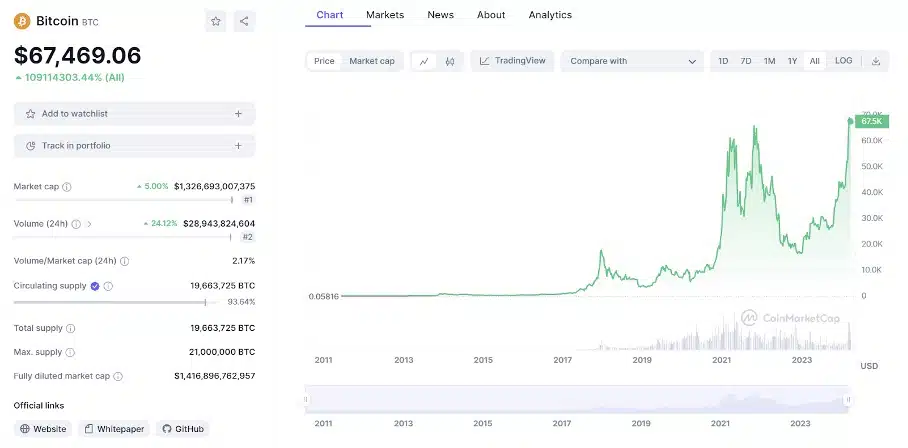Click the $67,469.06 price text

pos(78,56)
